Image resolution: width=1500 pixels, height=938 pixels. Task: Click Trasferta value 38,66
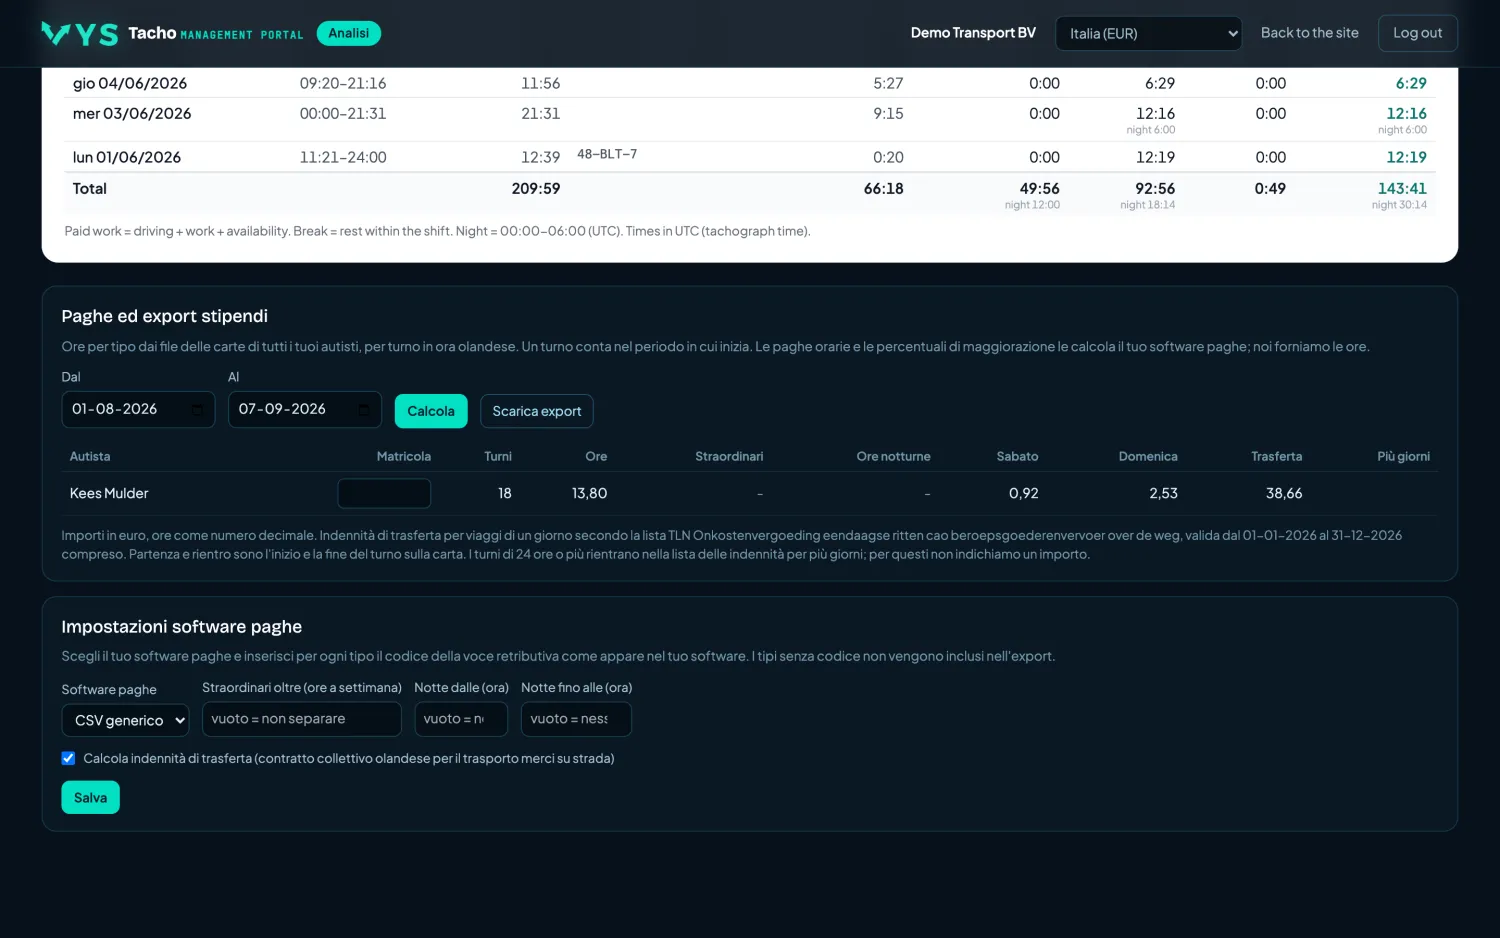1284,493
